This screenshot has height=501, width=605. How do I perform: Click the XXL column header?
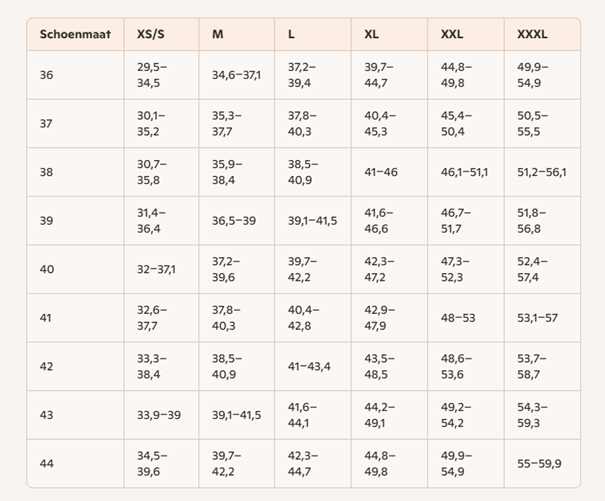(452, 34)
